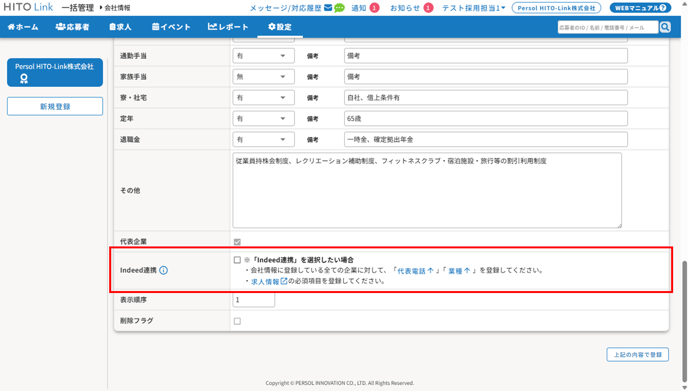Open the WEBマニュアル help button

[640, 8]
